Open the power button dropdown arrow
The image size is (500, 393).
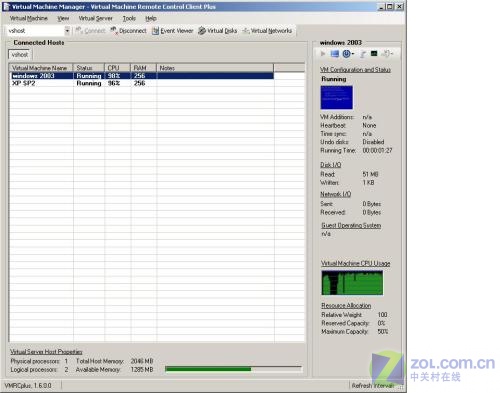353,54
